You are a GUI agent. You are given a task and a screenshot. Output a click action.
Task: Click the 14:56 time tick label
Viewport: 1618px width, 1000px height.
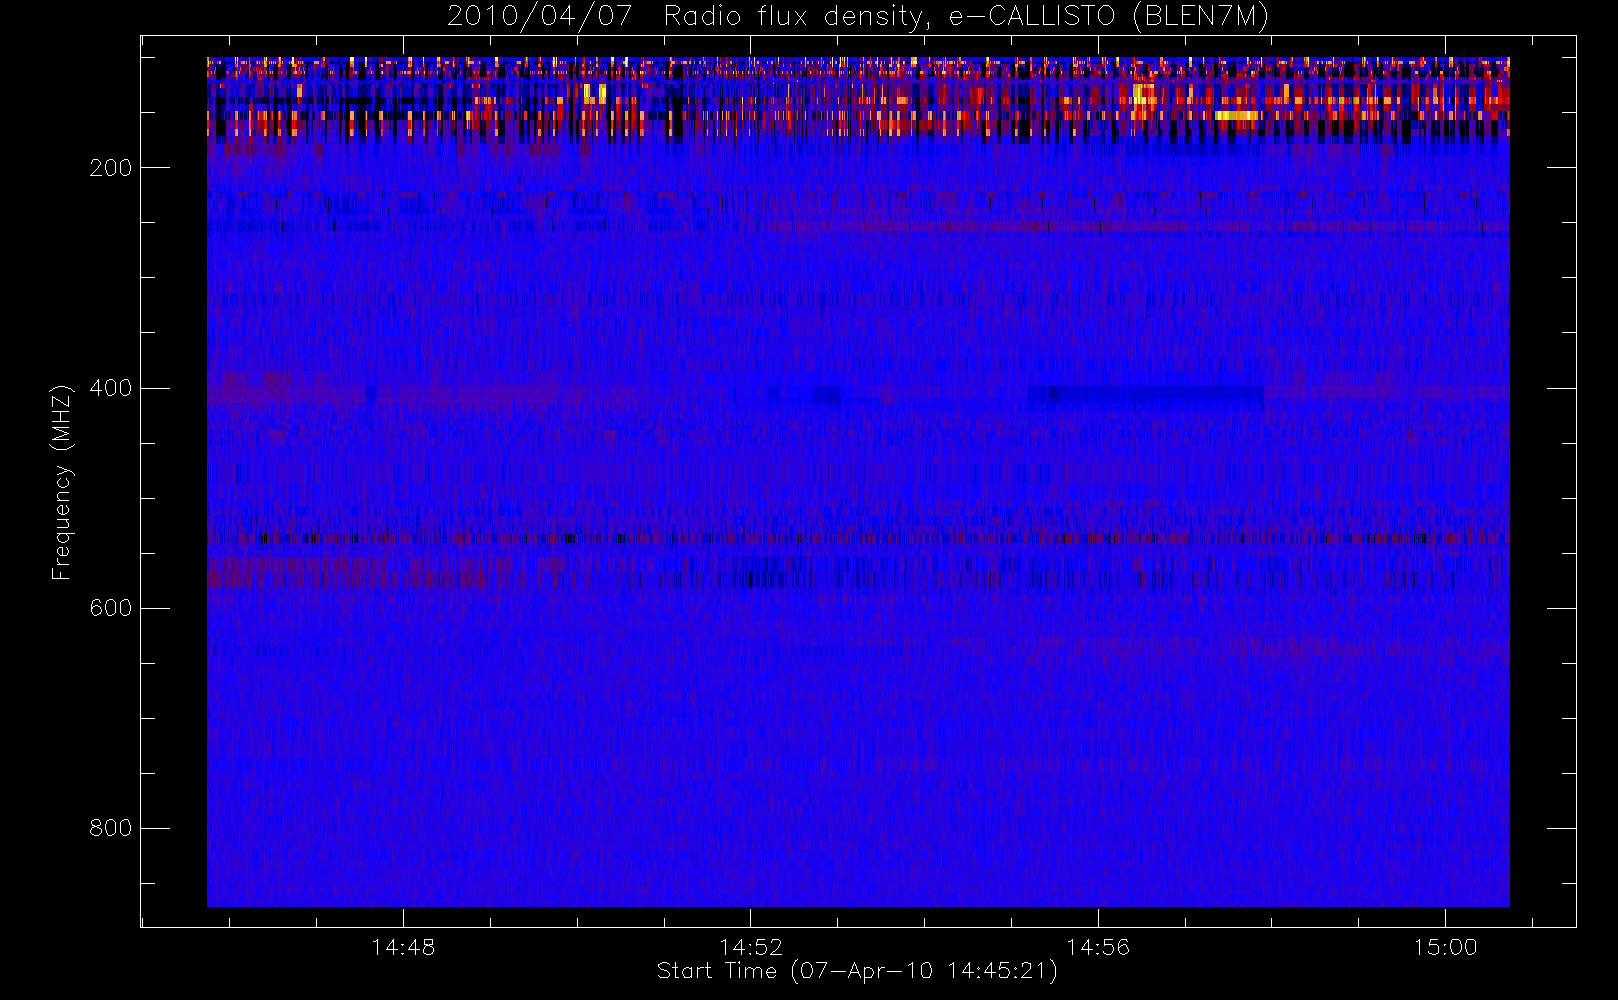click(1098, 947)
